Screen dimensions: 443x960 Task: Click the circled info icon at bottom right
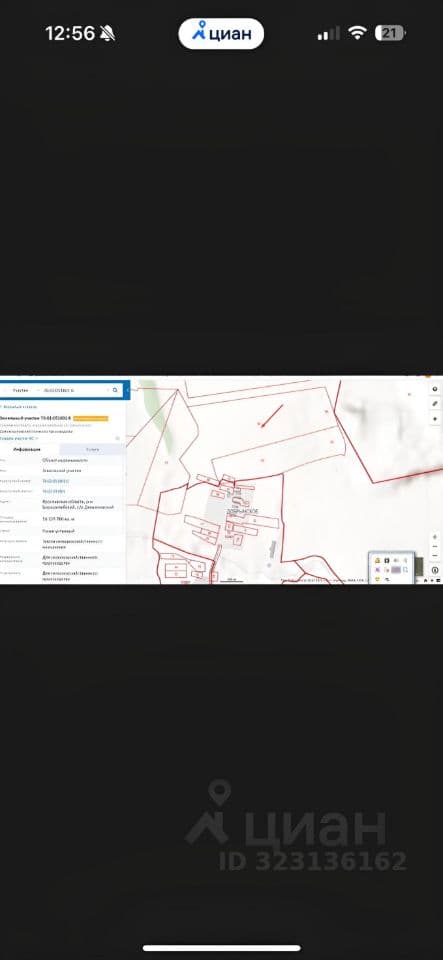coord(435,570)
